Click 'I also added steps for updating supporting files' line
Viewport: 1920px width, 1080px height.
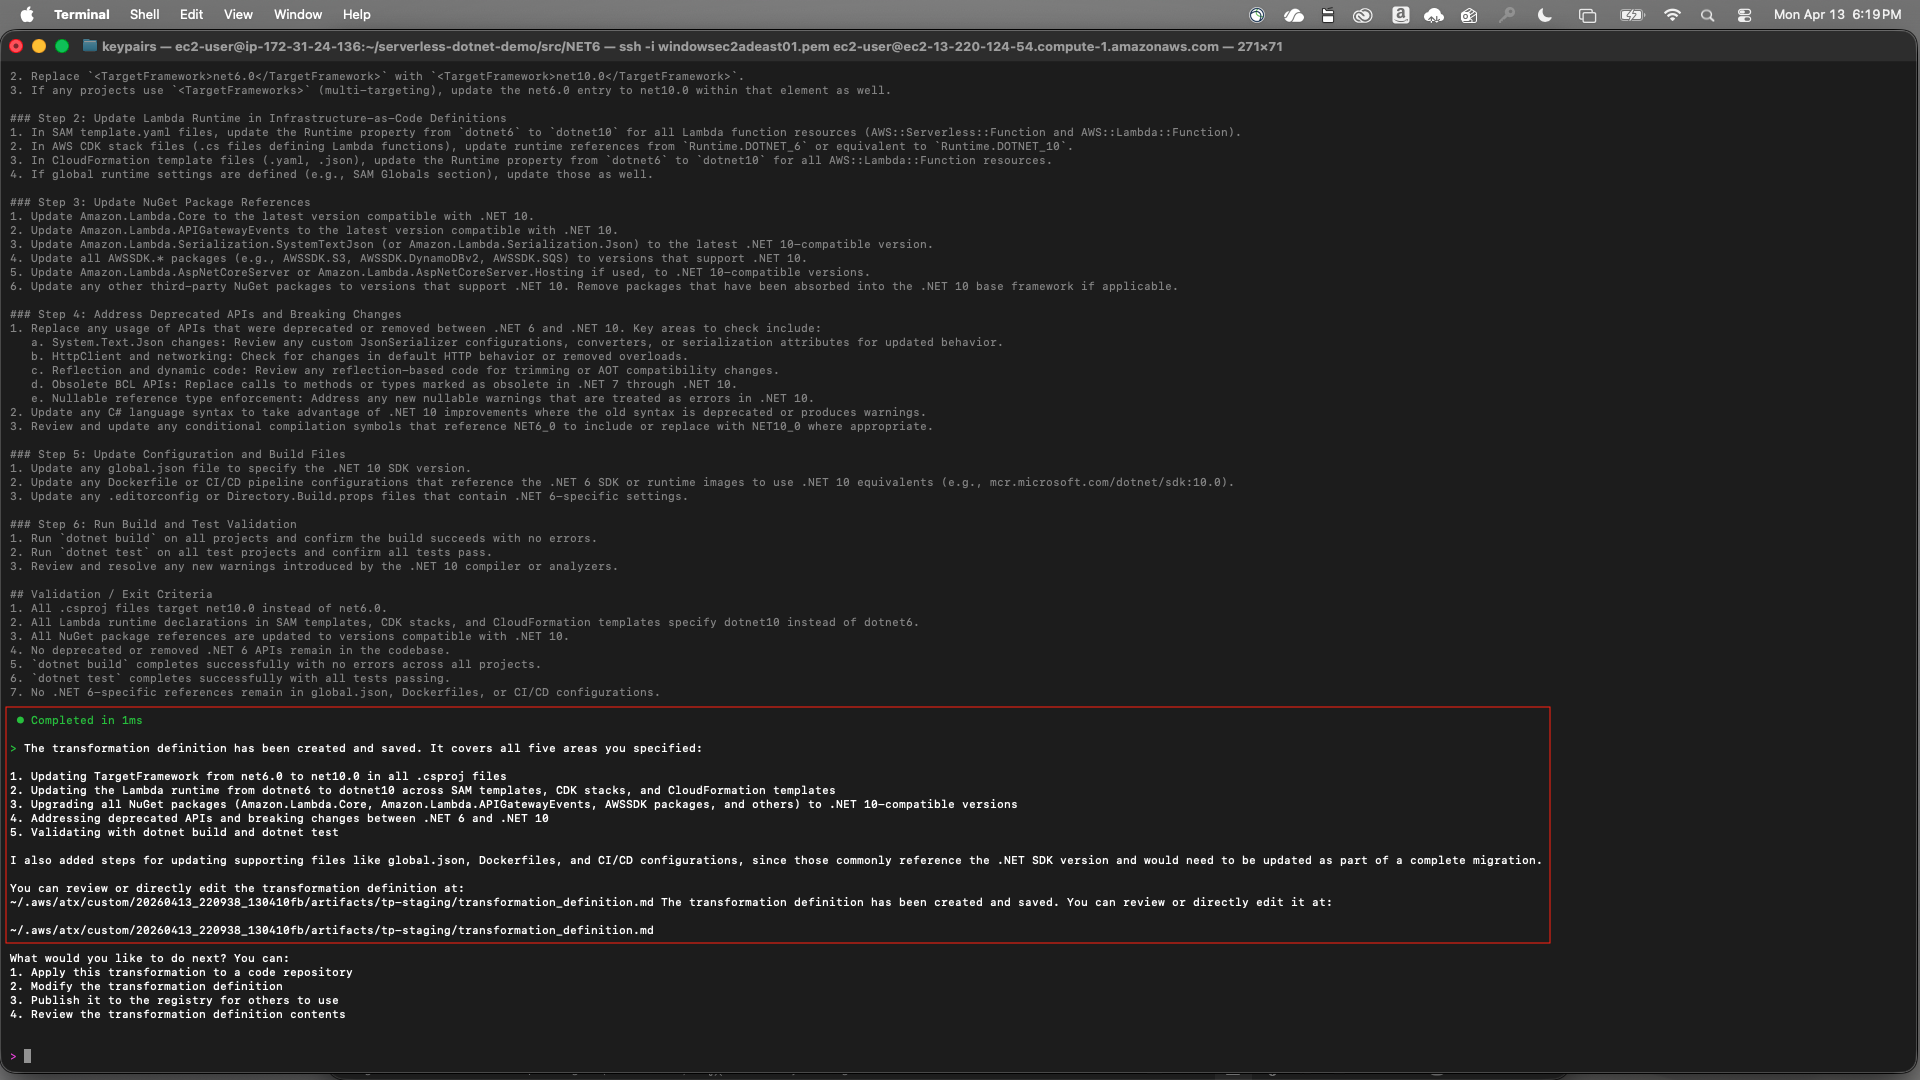click(776, 860)
